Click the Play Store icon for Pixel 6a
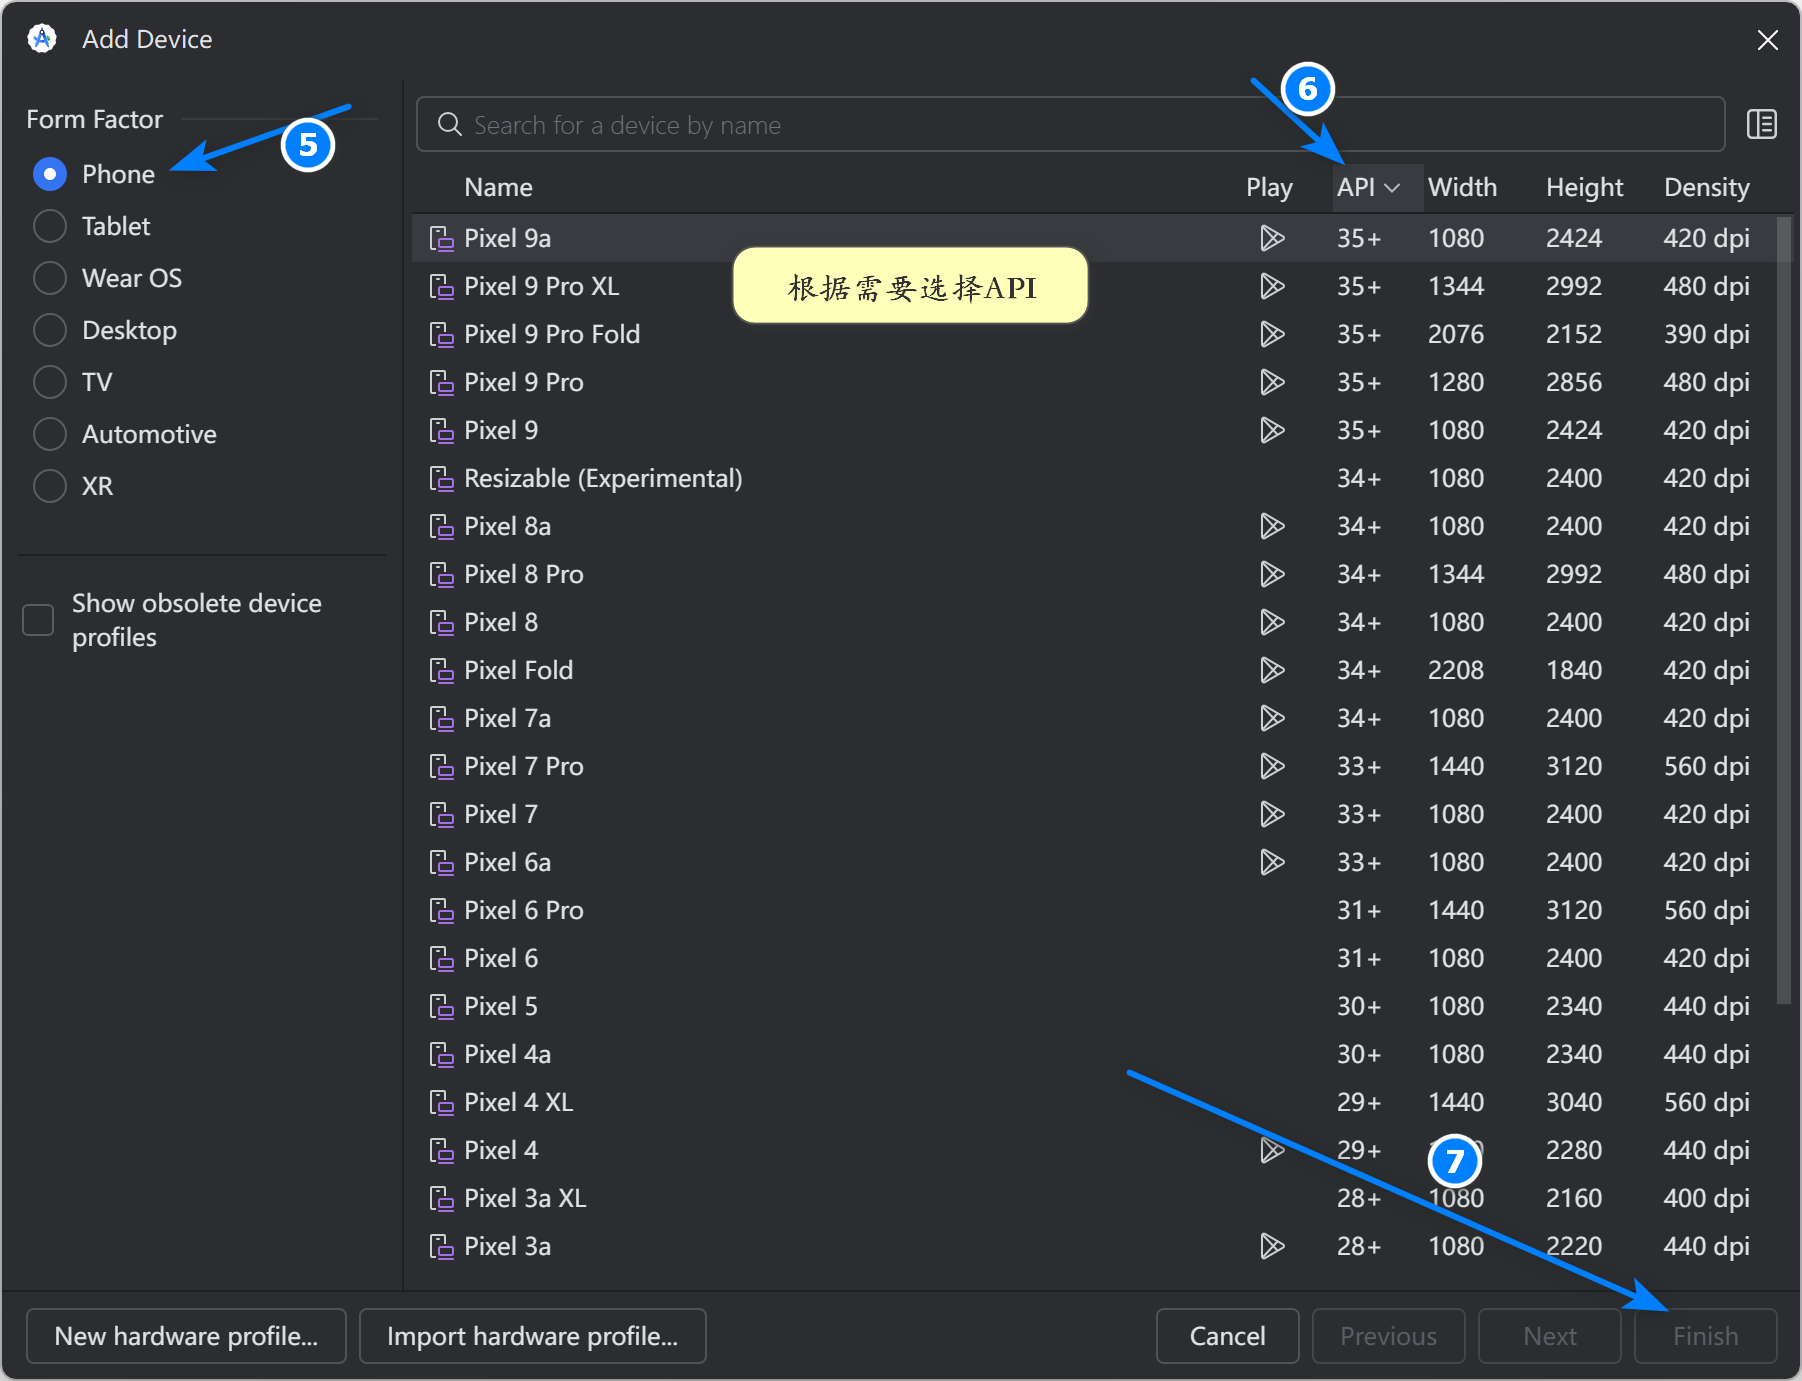Image resolution: width=1802 pixels, height=1381 pixels. (1272, 862)
